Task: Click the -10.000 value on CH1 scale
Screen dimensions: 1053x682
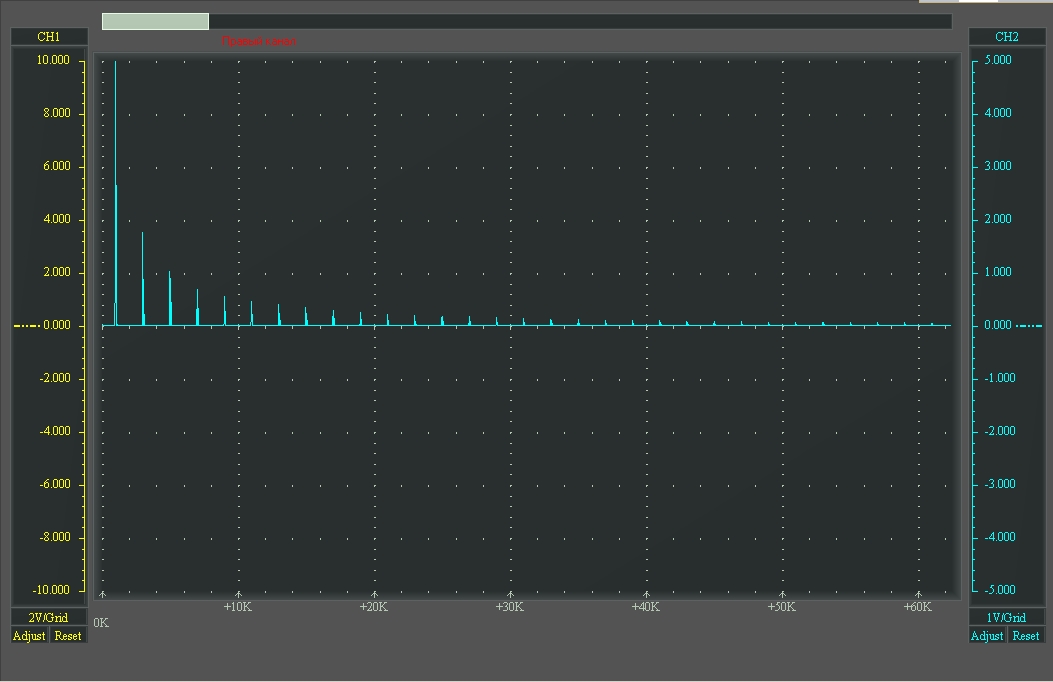Action: pos(52,590)
